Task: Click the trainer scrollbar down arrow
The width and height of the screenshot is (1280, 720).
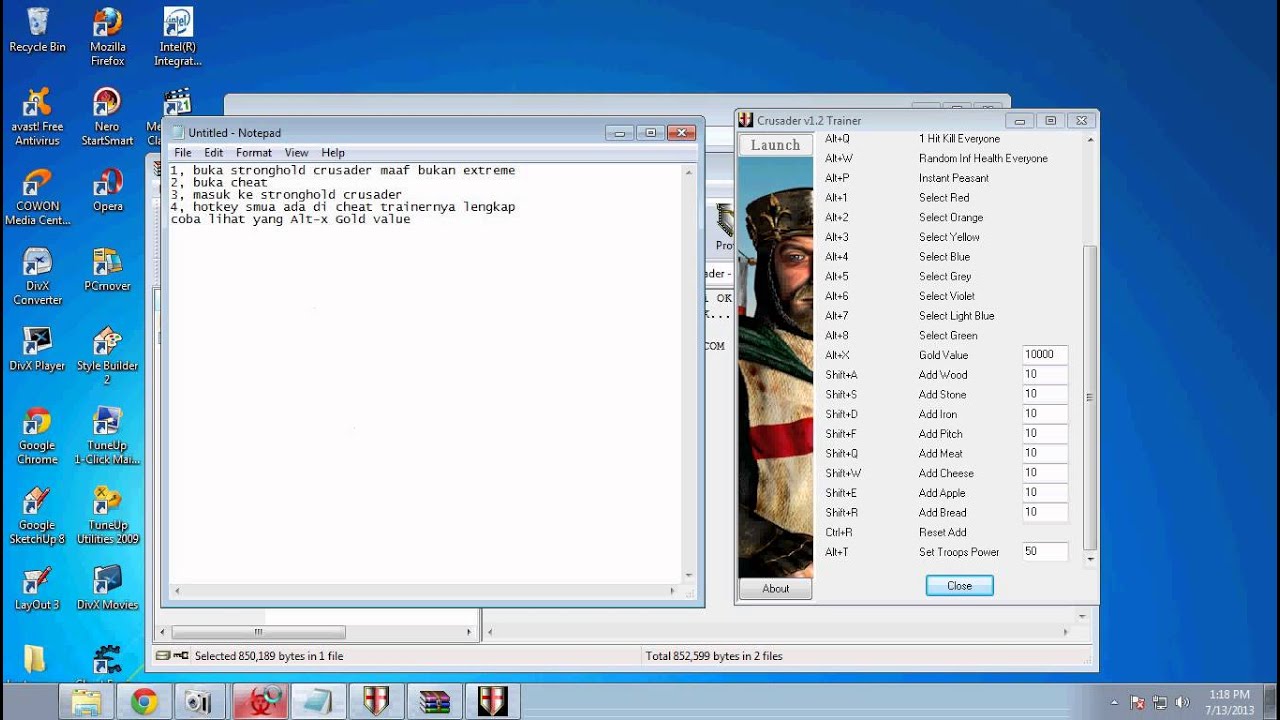Action: pyautogui.click(x=1089, y=560)
